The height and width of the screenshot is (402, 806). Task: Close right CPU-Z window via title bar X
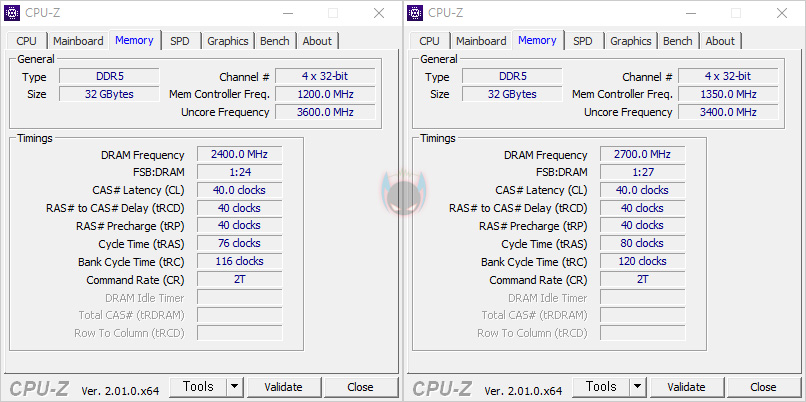782,13
